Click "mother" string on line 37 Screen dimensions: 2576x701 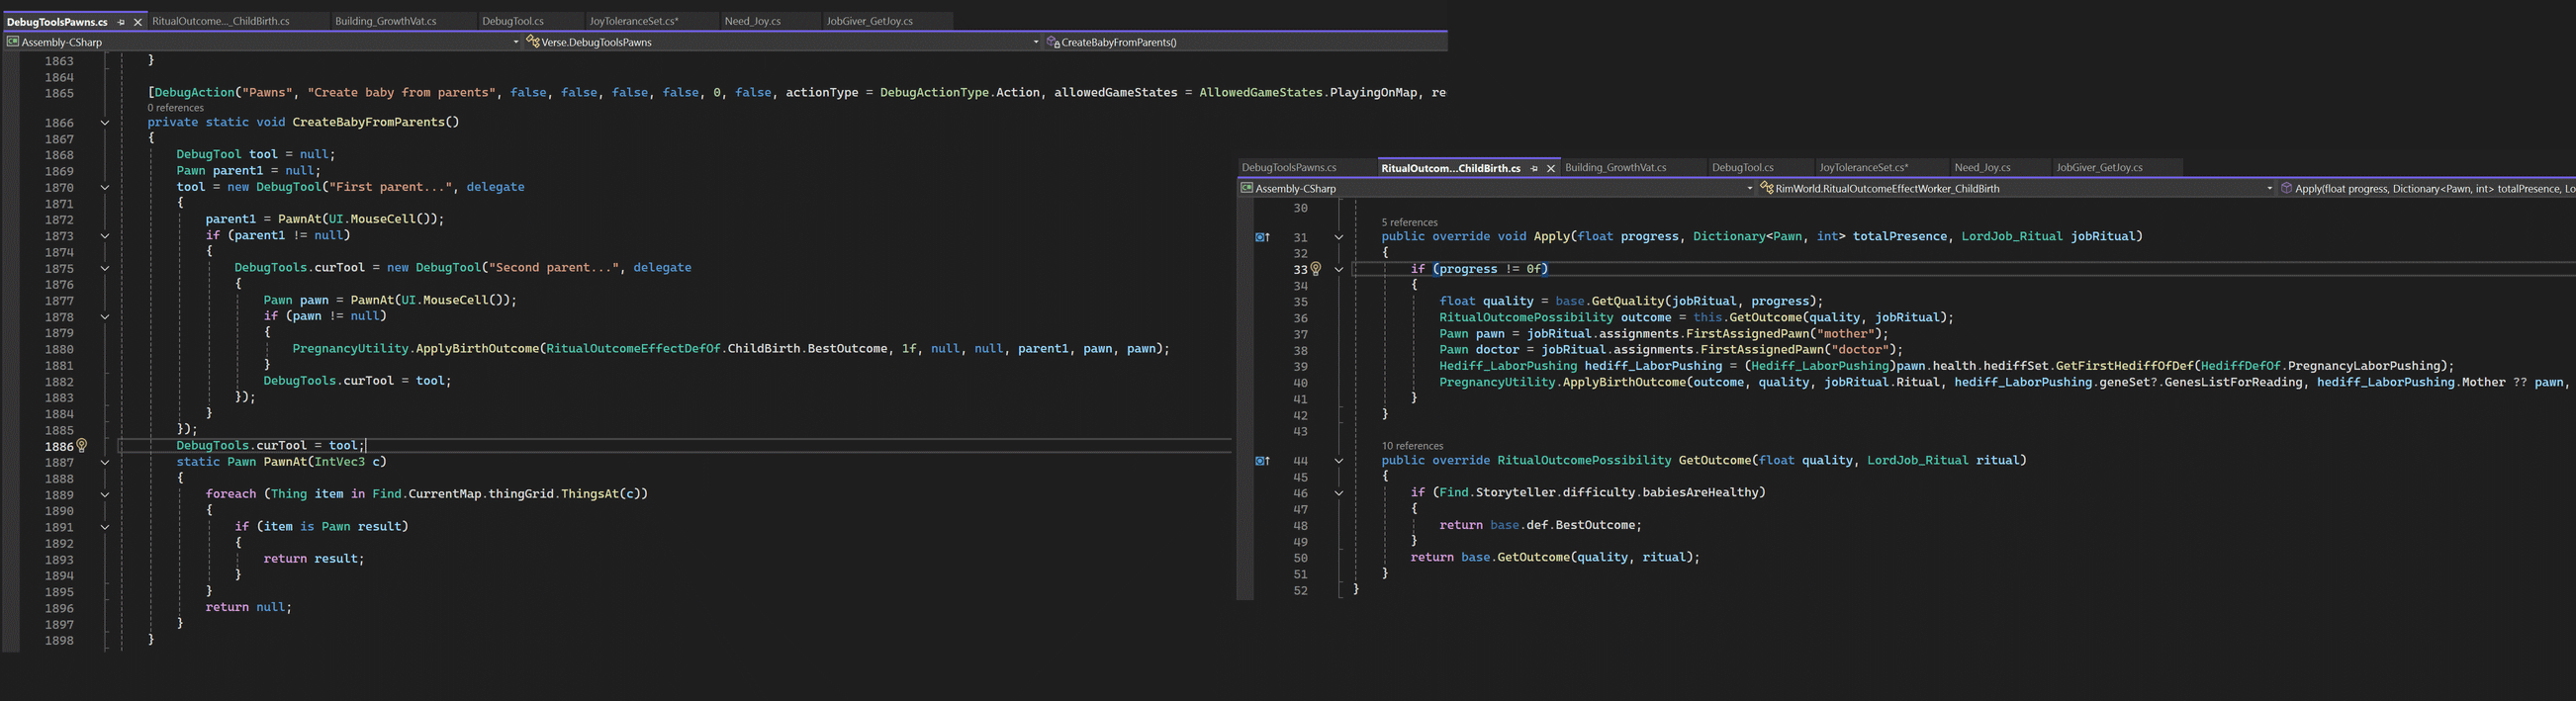[1846, 334]
